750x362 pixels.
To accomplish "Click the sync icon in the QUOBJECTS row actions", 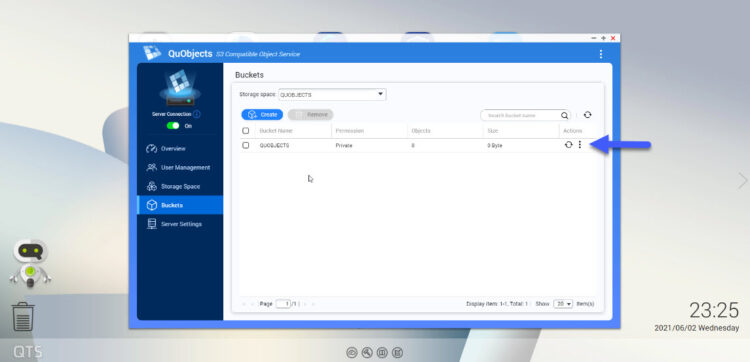I will click(x=568, y=144).
